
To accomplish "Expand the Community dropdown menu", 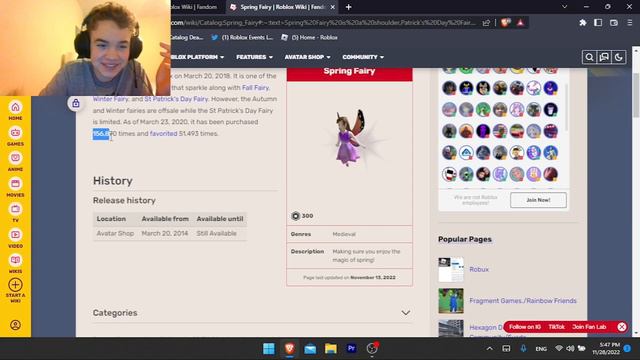I will 363,57.
